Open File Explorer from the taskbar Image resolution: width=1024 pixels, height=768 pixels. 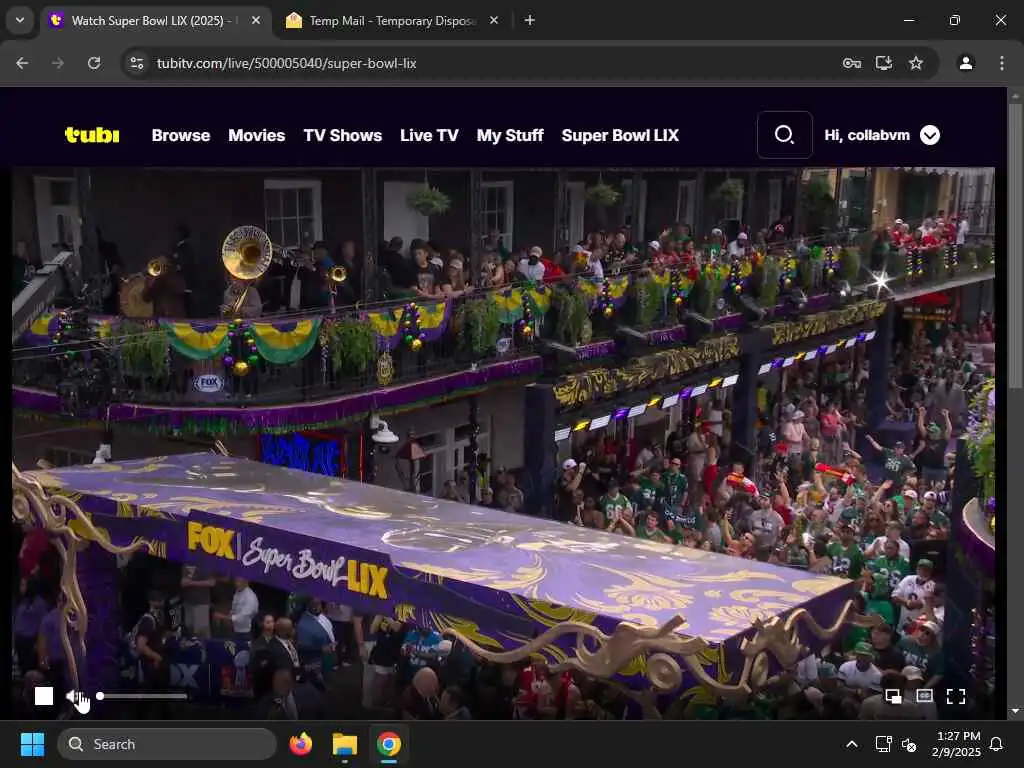click(344, 744)
